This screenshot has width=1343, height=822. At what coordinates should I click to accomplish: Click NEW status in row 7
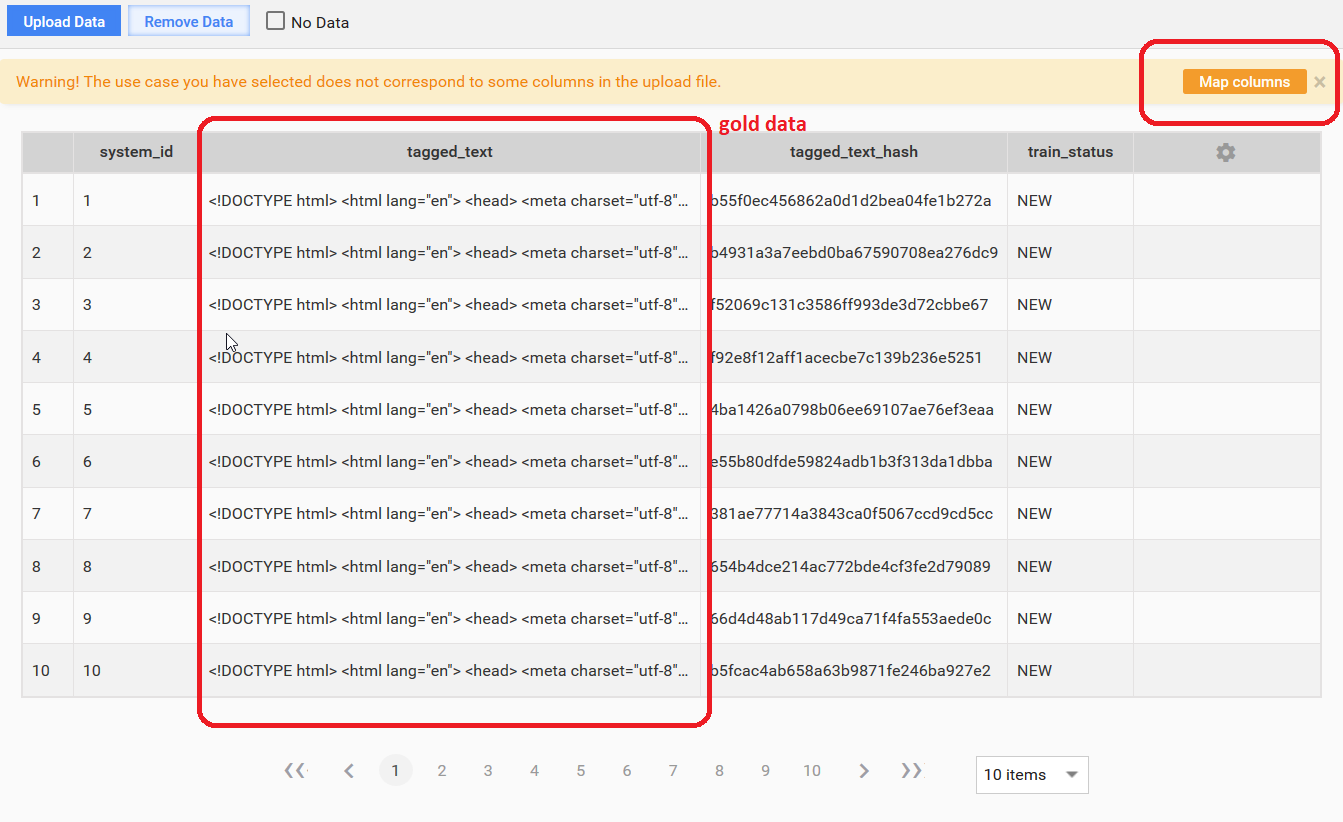click(x=1034, y=513)
